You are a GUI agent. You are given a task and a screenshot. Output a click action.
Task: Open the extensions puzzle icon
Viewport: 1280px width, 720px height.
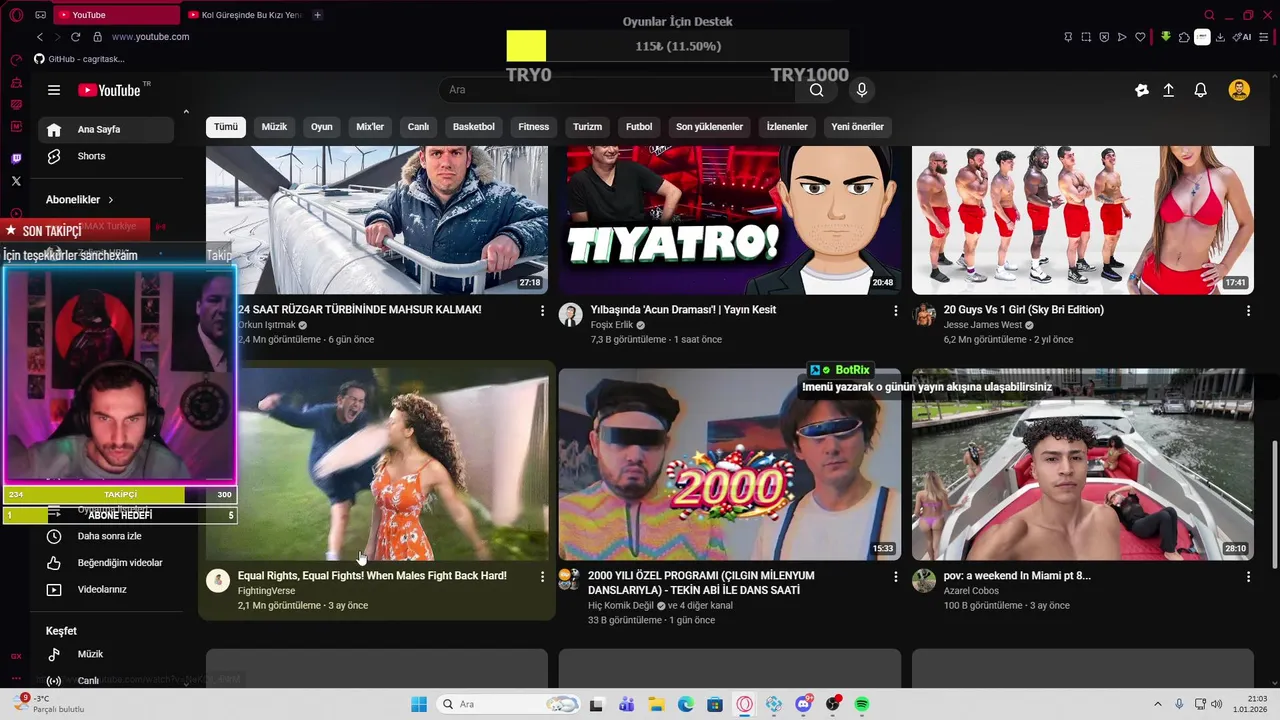pos(1184,37)
